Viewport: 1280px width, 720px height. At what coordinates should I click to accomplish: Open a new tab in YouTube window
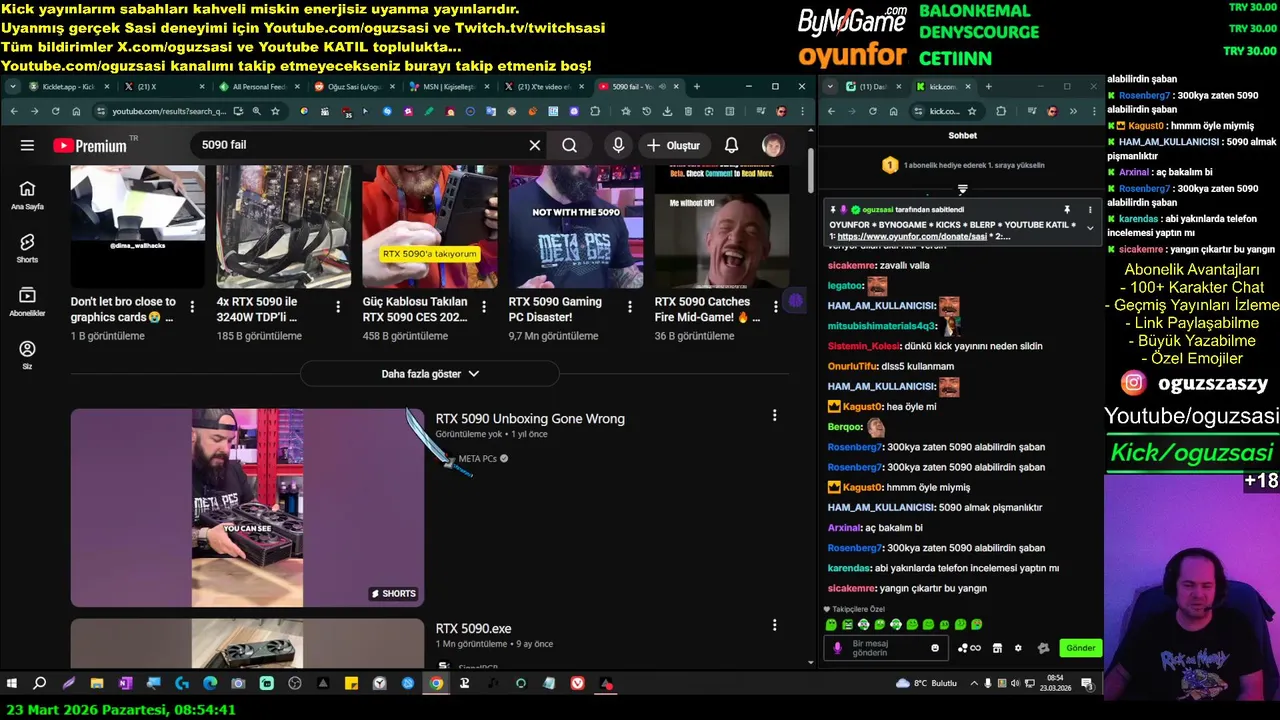coord(697,87)
